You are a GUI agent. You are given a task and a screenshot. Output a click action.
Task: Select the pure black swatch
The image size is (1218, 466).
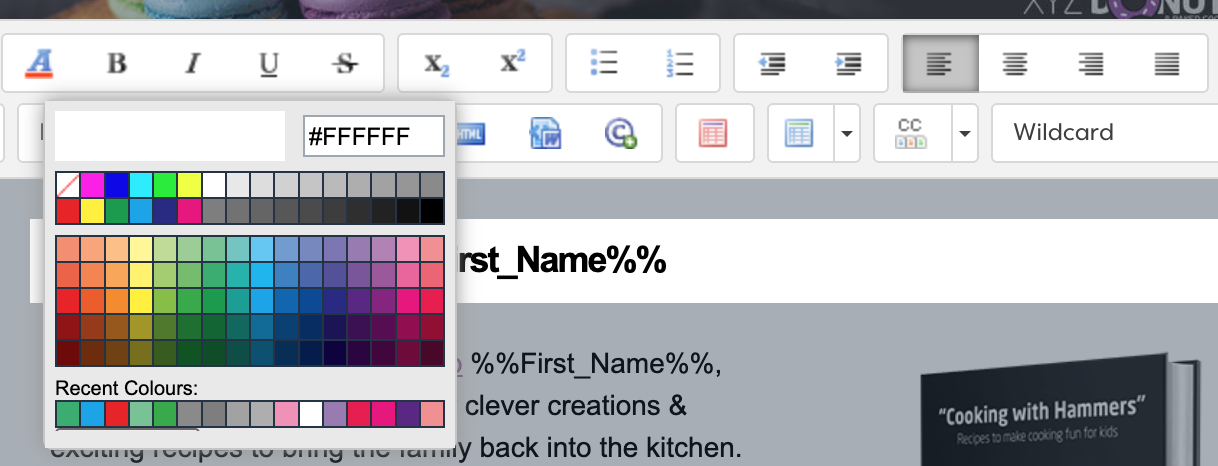click(x=431, y=210)
